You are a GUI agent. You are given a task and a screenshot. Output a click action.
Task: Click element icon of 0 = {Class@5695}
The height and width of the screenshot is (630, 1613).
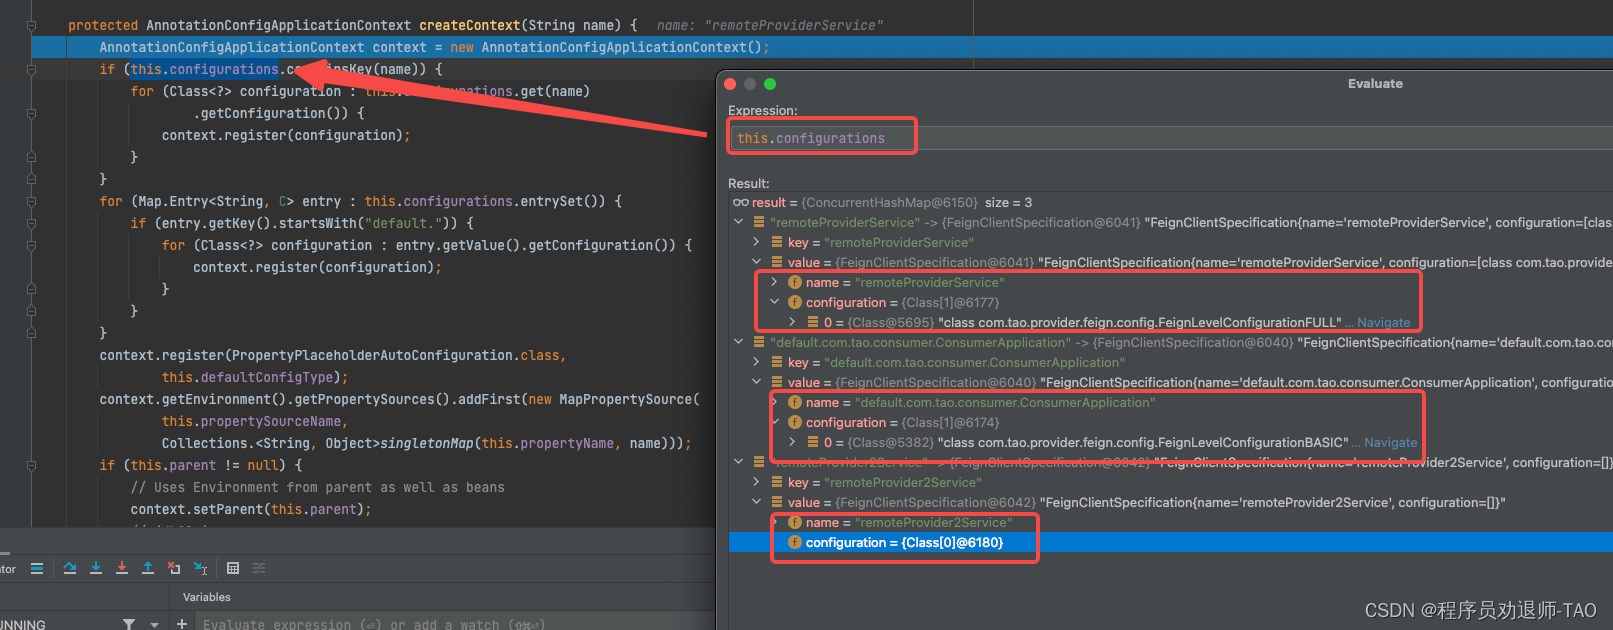(x=813, y=322)
